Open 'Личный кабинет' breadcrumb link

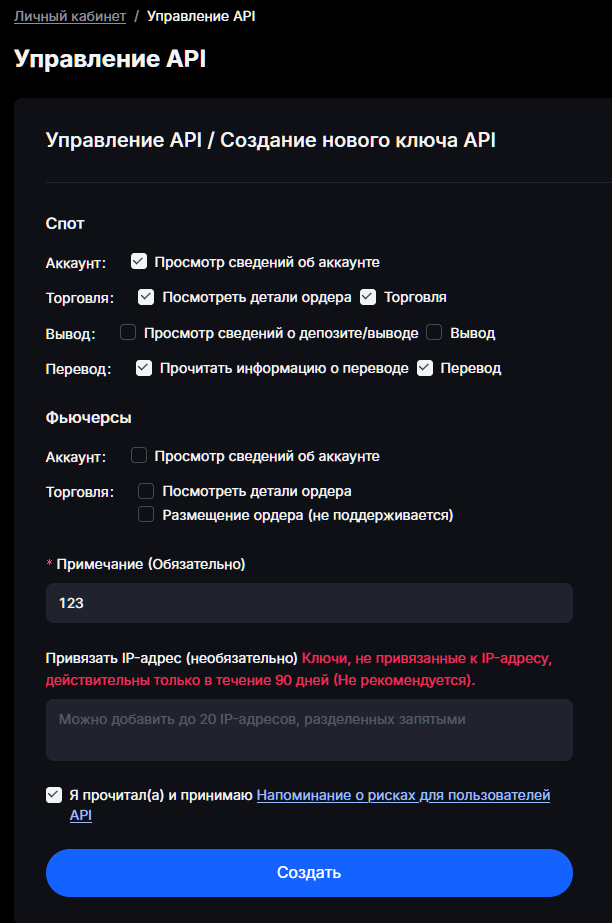pyautogui.click(x=70, y=16)
